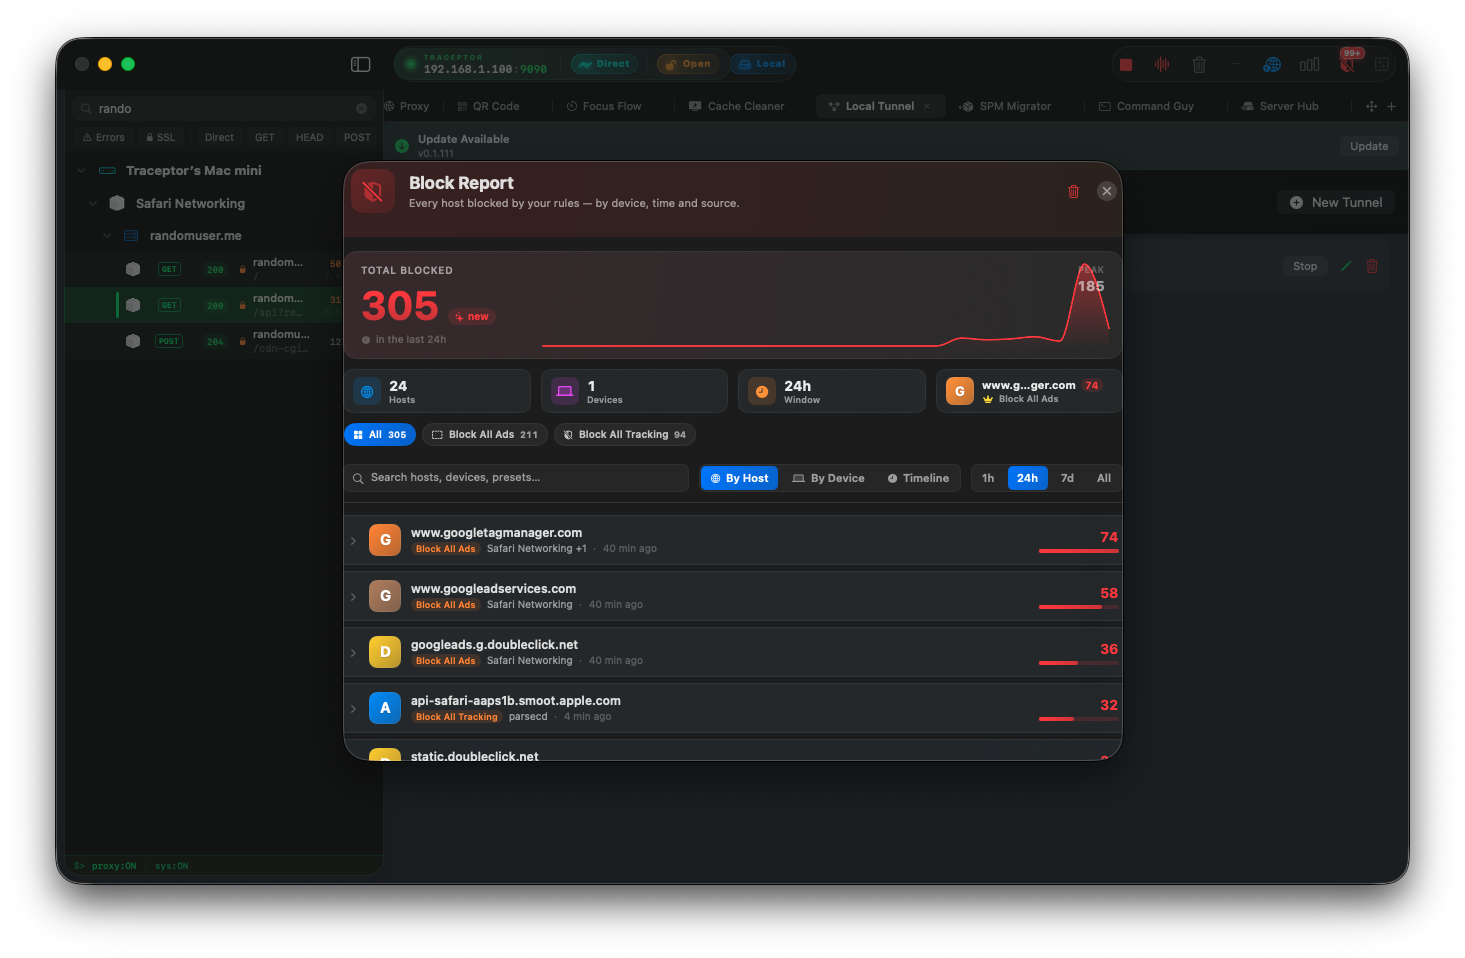Viewport: 1465px width, 958px height.
Task: Expand the googleads.g.doubleclick.net row
Action: click(x=353, y=653)
